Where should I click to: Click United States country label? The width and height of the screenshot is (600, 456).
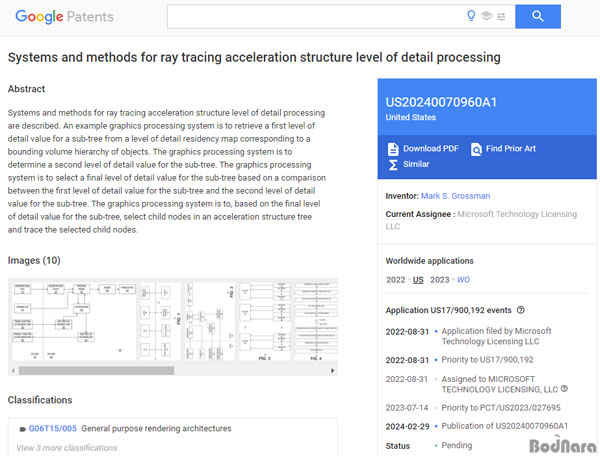click(411, 117)
